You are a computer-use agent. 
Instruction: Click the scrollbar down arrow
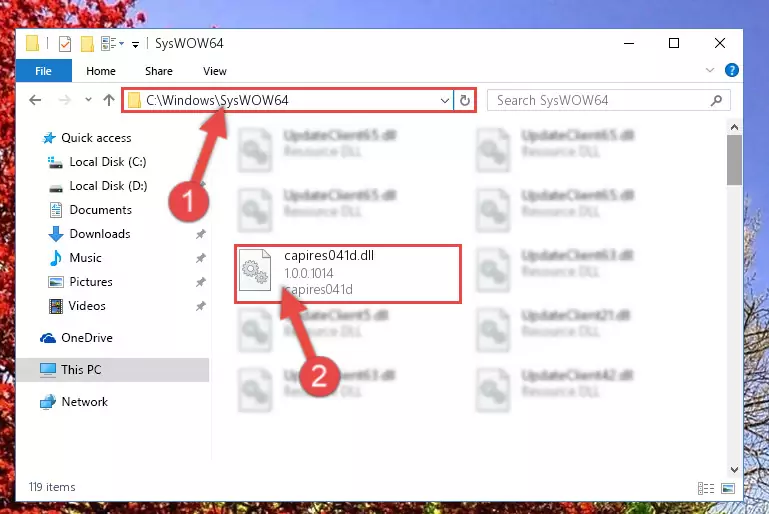[x=734, y=469]
